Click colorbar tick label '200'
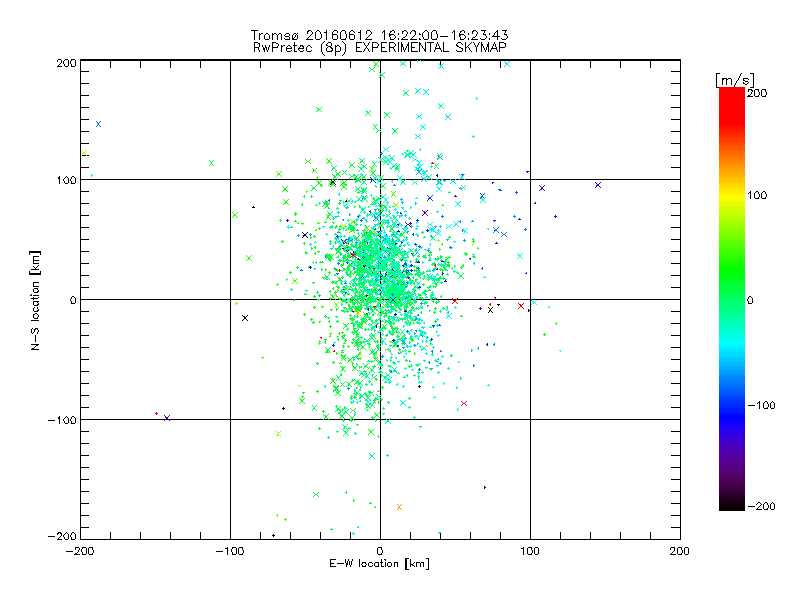This screenshot has height=600, width=800. pos(757,93)
